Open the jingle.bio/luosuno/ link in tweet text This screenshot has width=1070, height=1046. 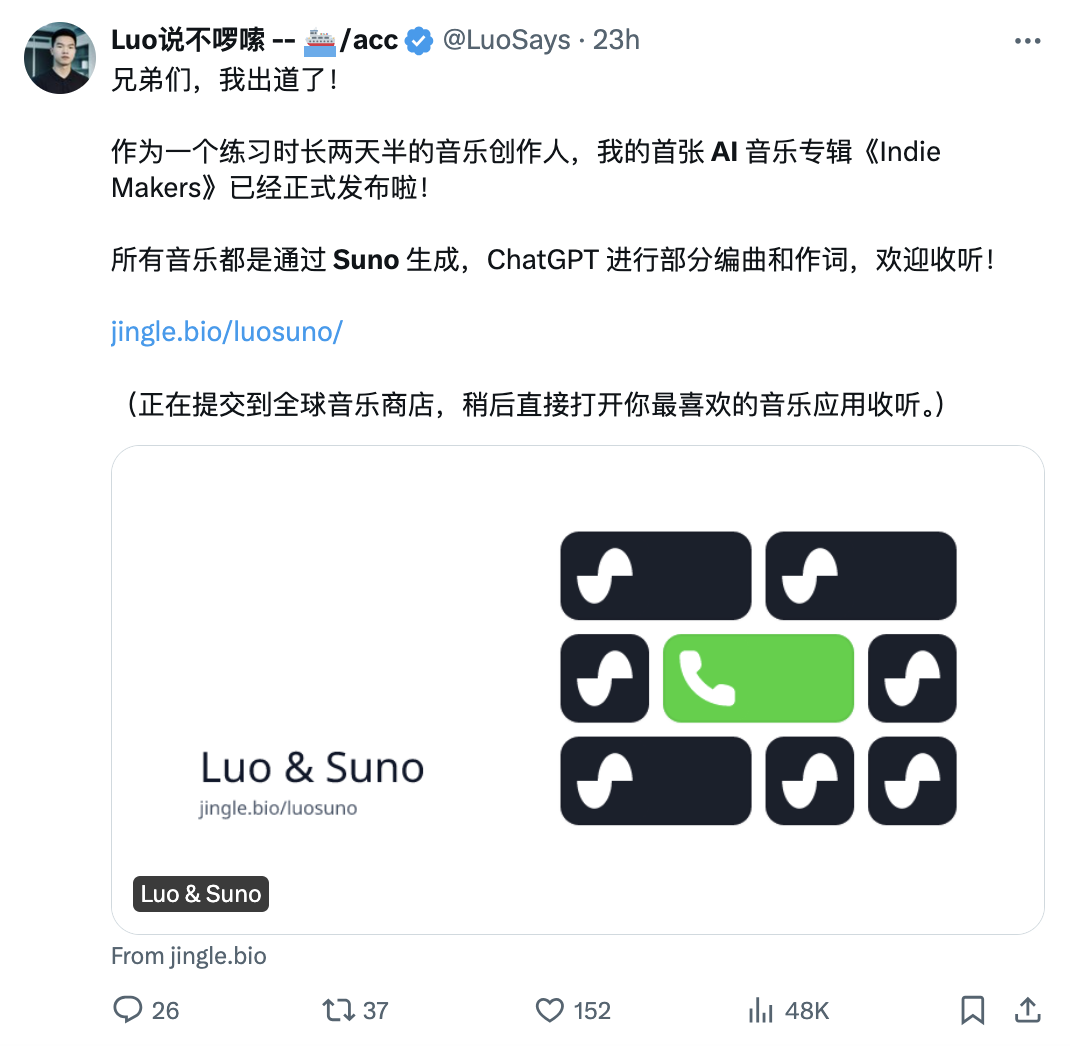tap(227, 332)
